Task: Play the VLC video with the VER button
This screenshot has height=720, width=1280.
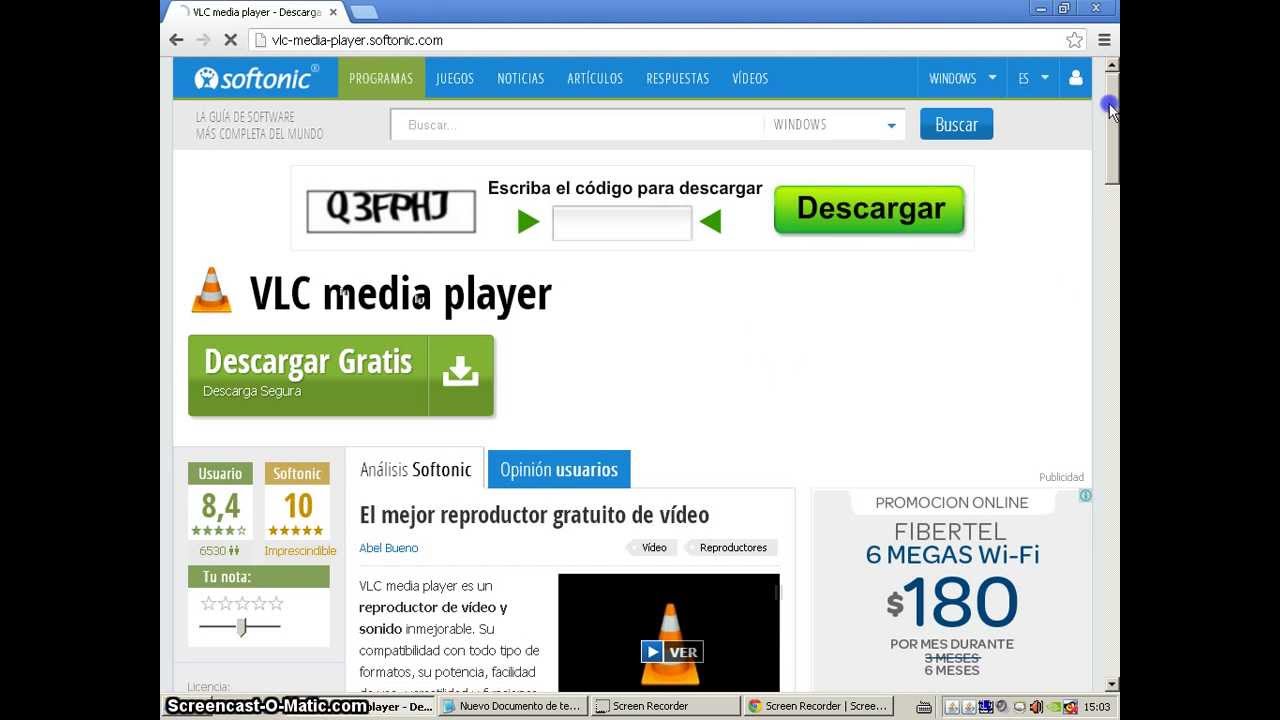Action: (672, 652)
